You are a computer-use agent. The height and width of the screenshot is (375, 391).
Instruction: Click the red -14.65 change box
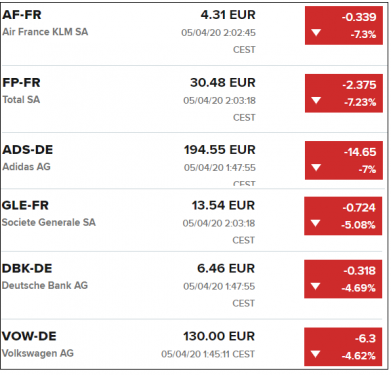(x=344, y=161)
